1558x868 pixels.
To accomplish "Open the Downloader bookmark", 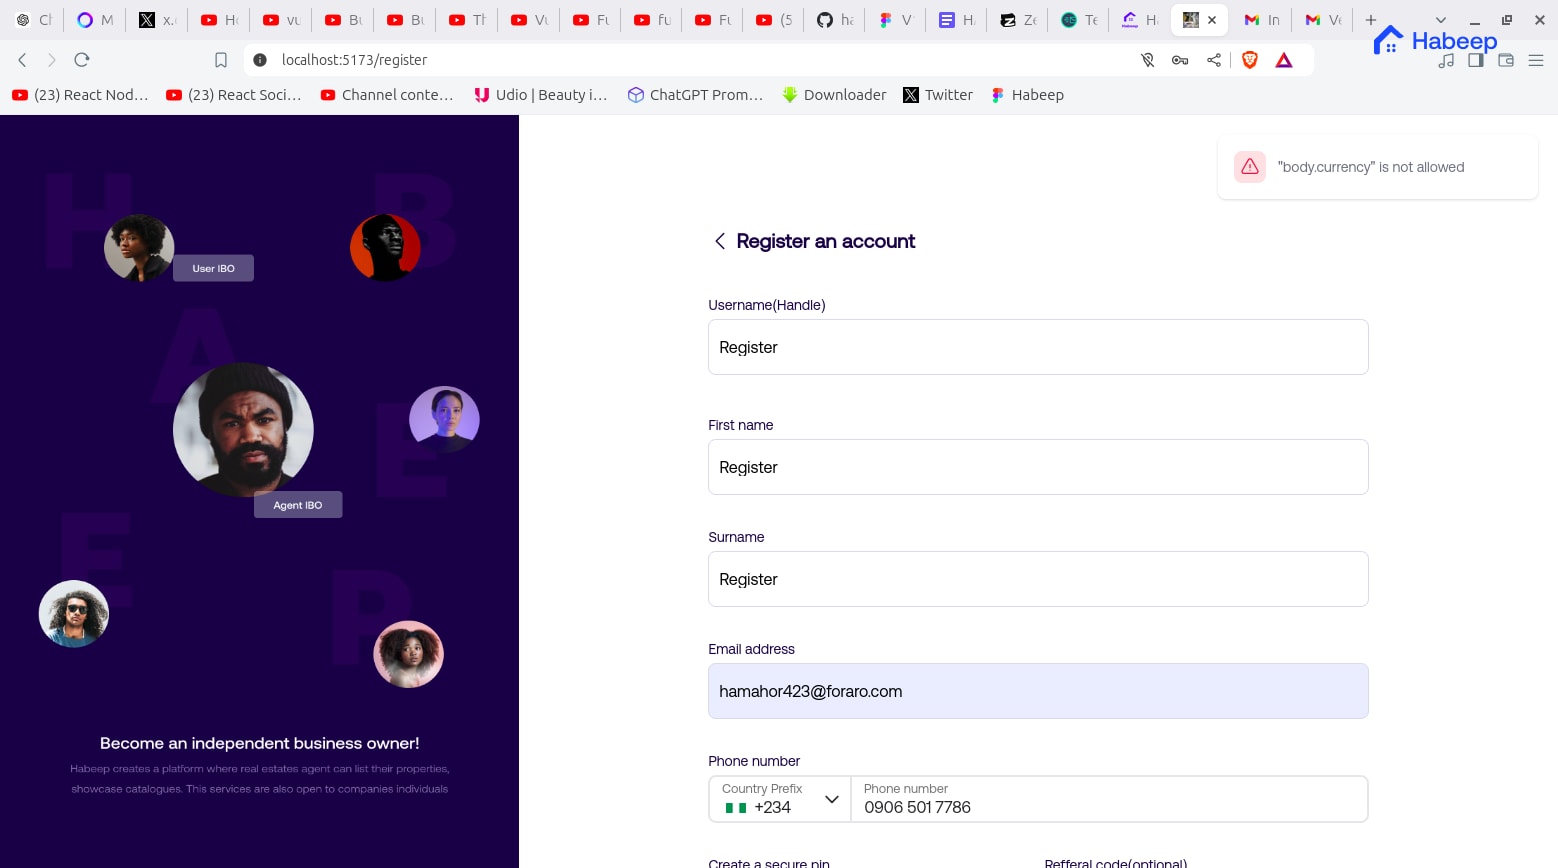I will pos(834,95).
